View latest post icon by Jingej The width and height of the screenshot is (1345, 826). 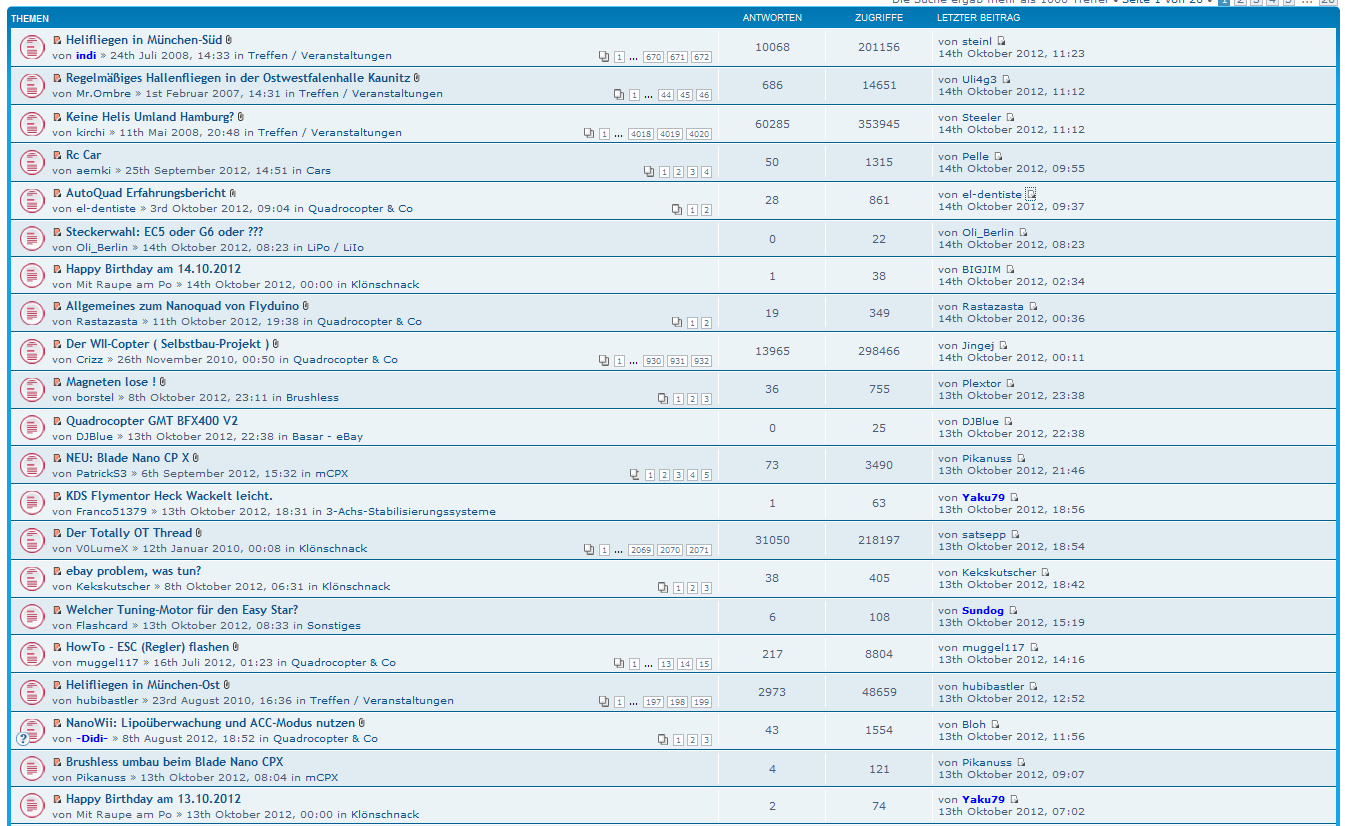coord(1004,345)
